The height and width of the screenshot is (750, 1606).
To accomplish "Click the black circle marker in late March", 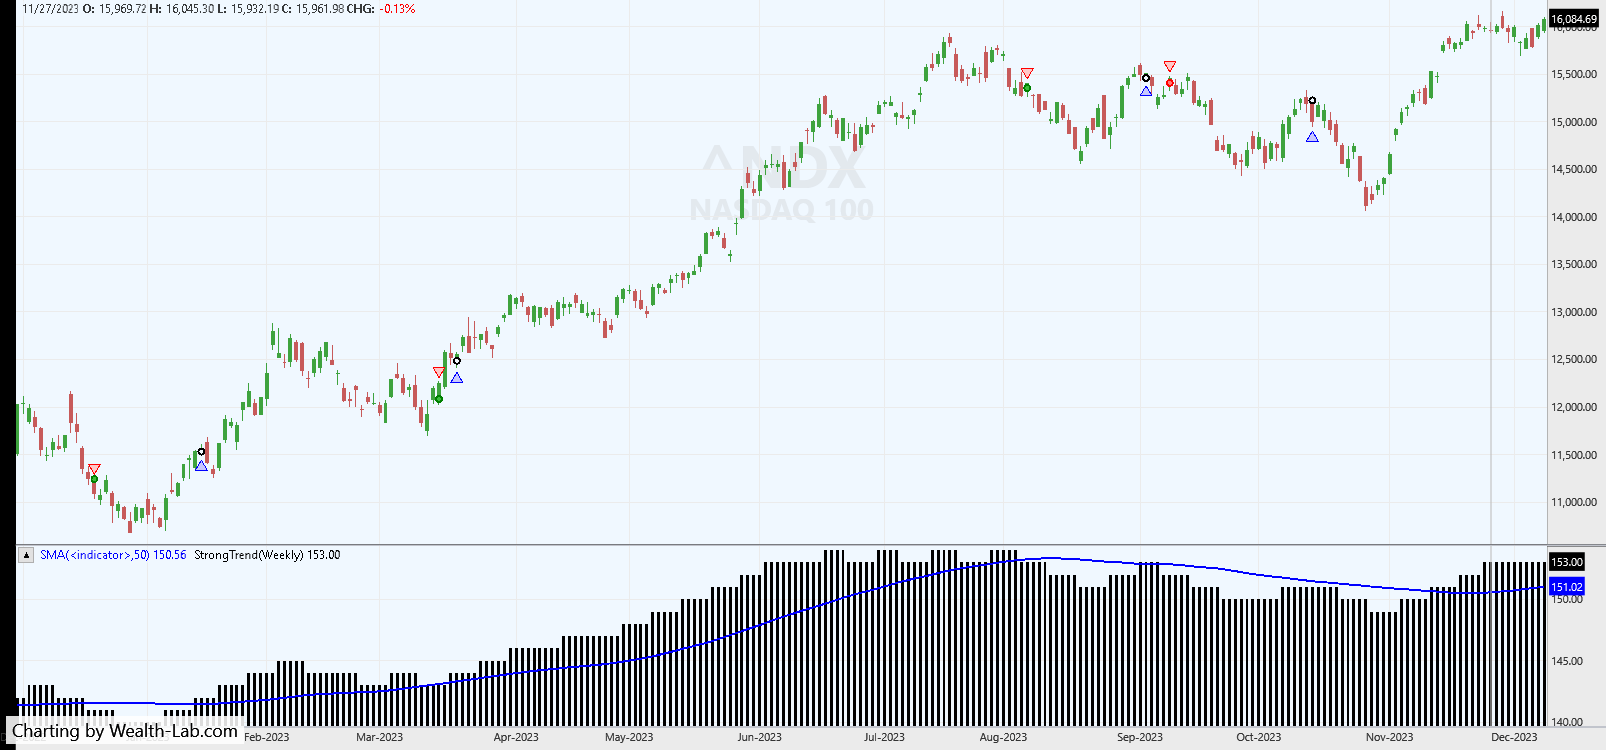I will pyautogui.click(x=457, y=361).
